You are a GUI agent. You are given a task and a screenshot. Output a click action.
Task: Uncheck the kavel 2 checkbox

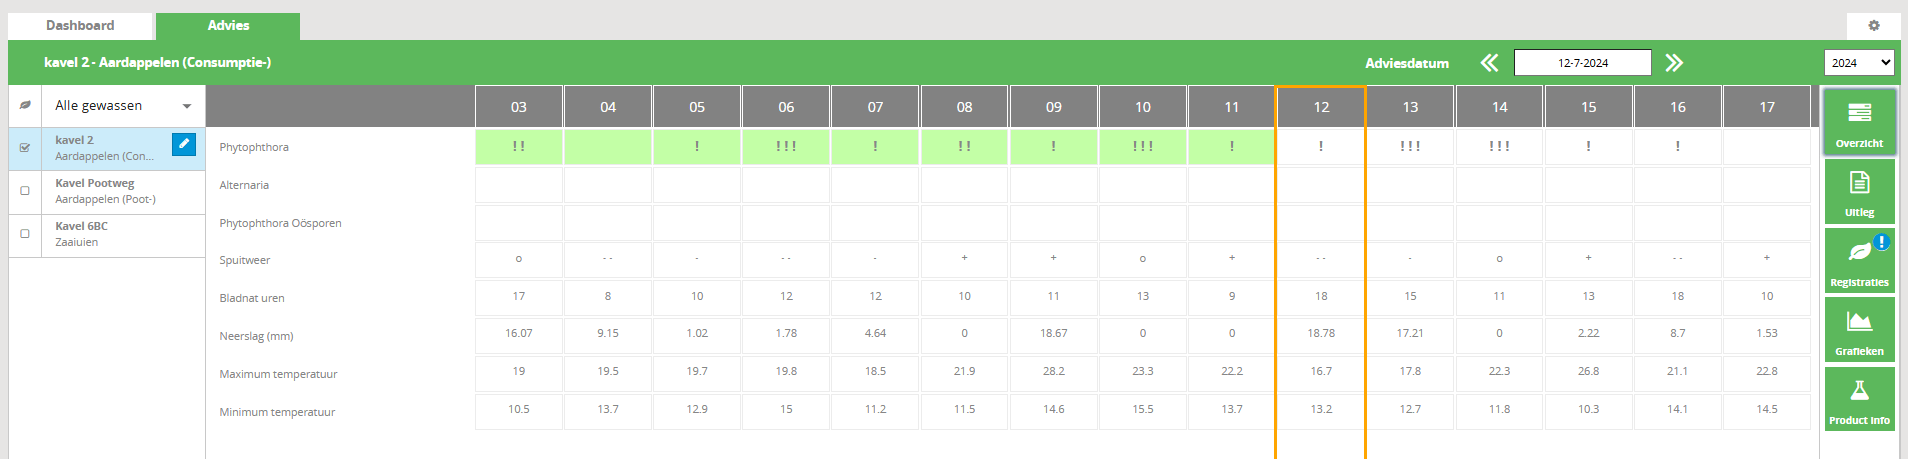click(25, 148)
